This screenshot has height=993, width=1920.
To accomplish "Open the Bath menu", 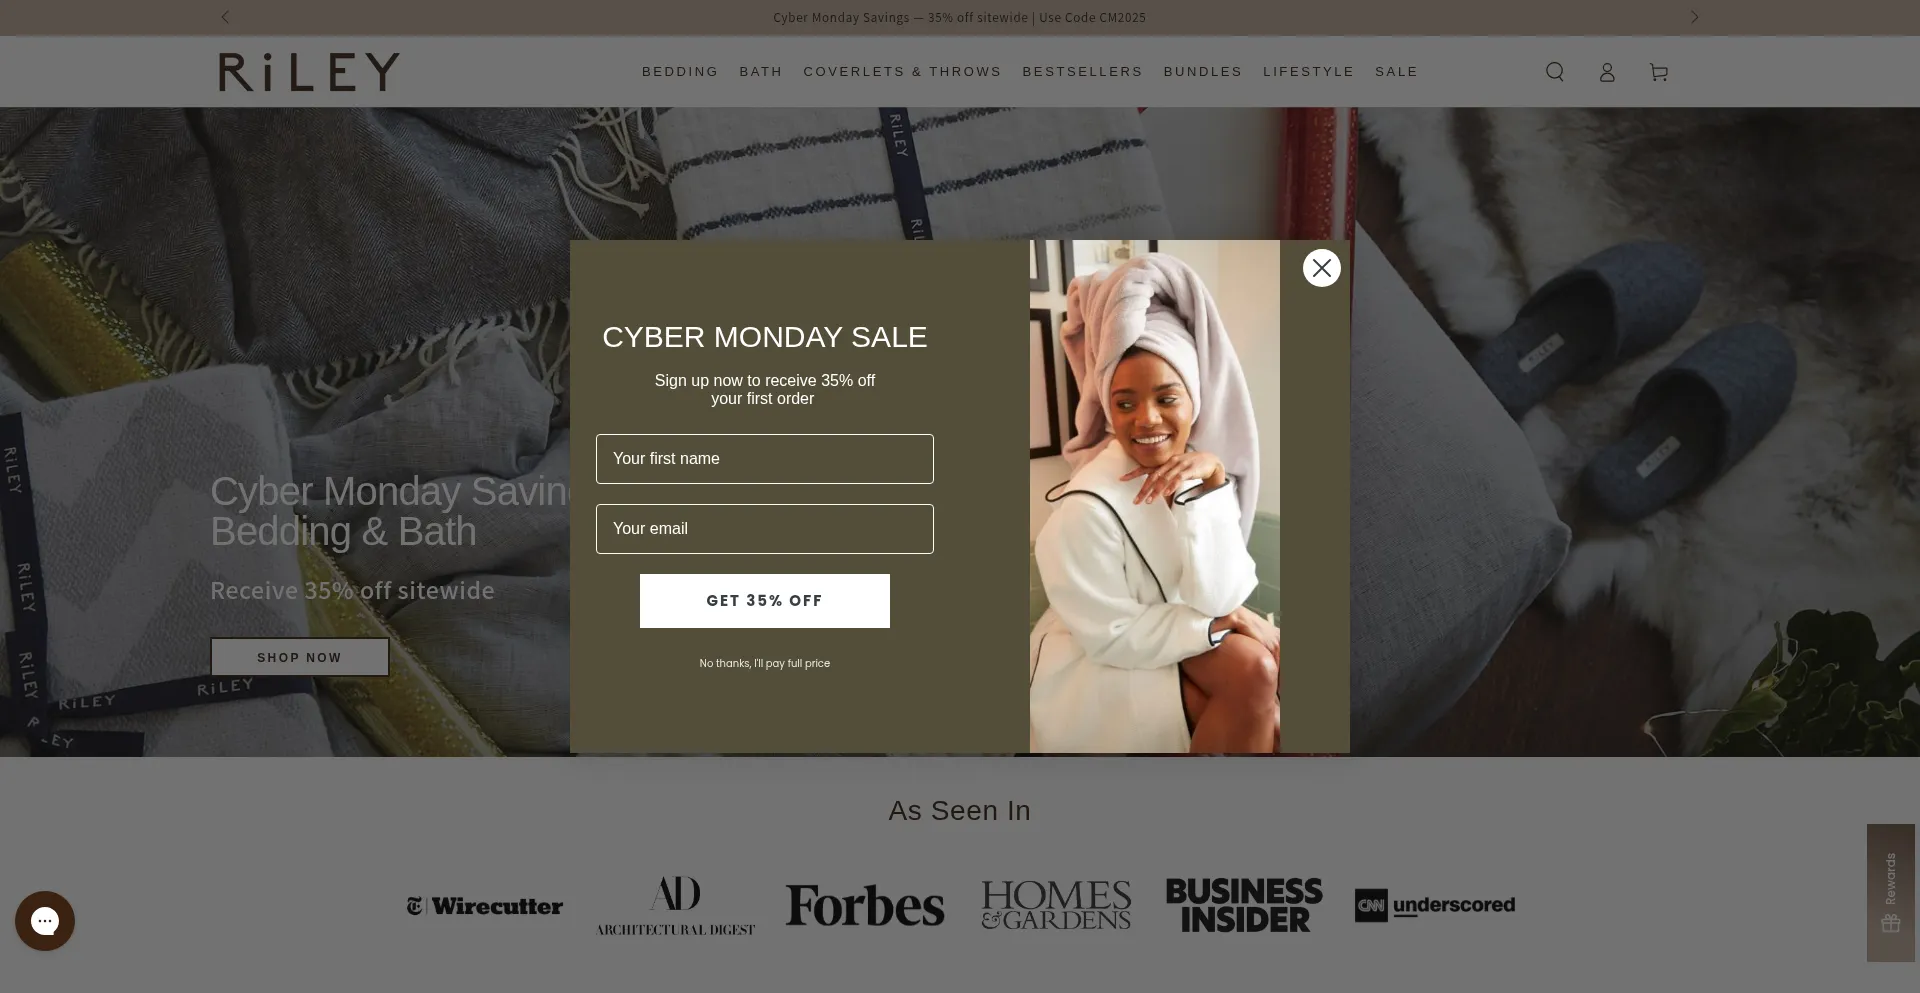I will 760,72.
